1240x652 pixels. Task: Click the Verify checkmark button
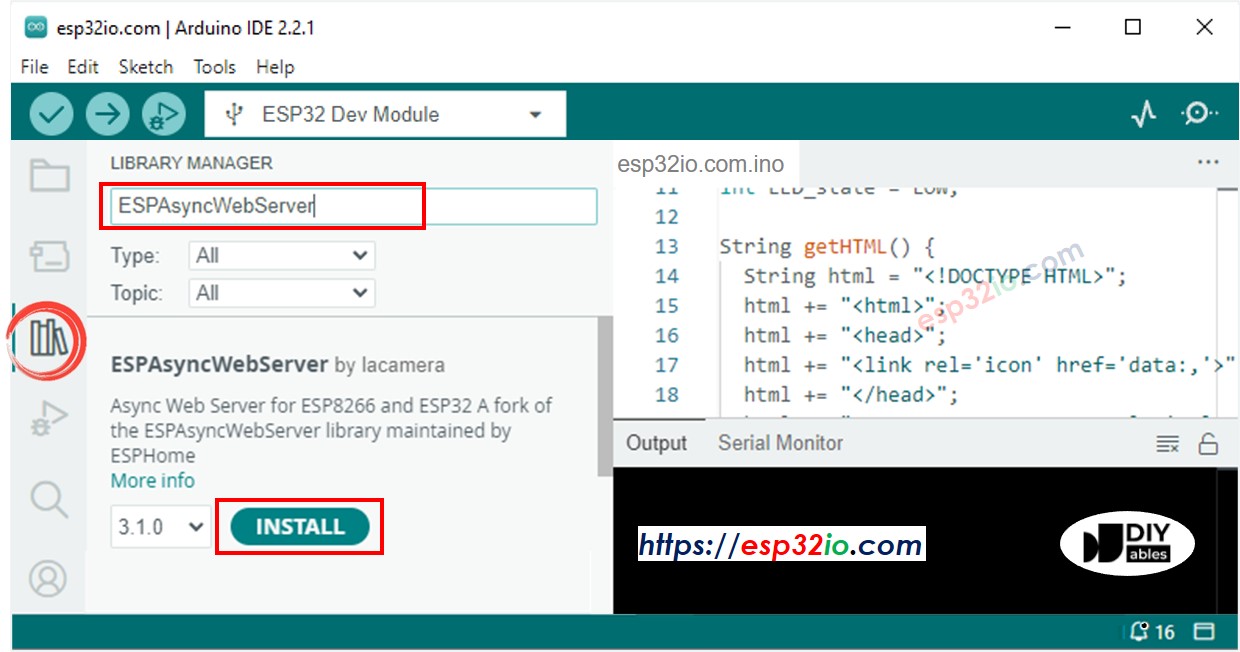click(51, 115)
